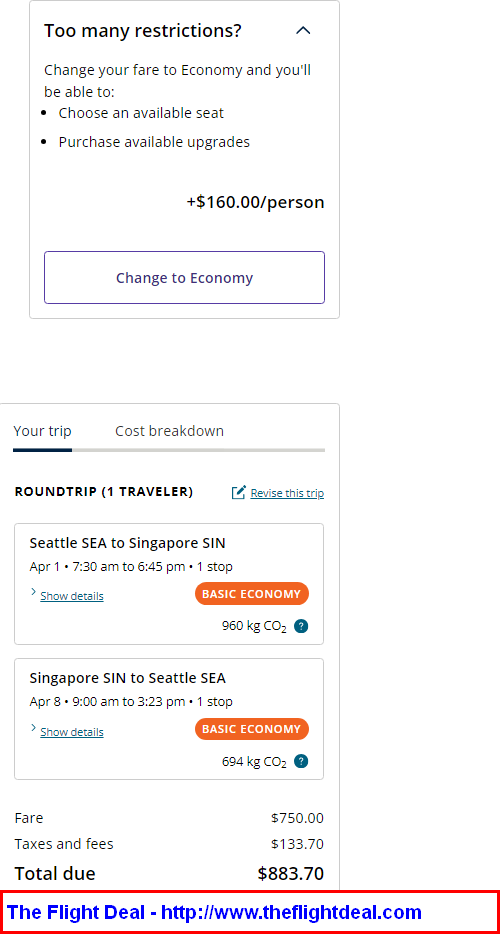Click the Change to Economy button
500x934 pixels.
point(184,278)
